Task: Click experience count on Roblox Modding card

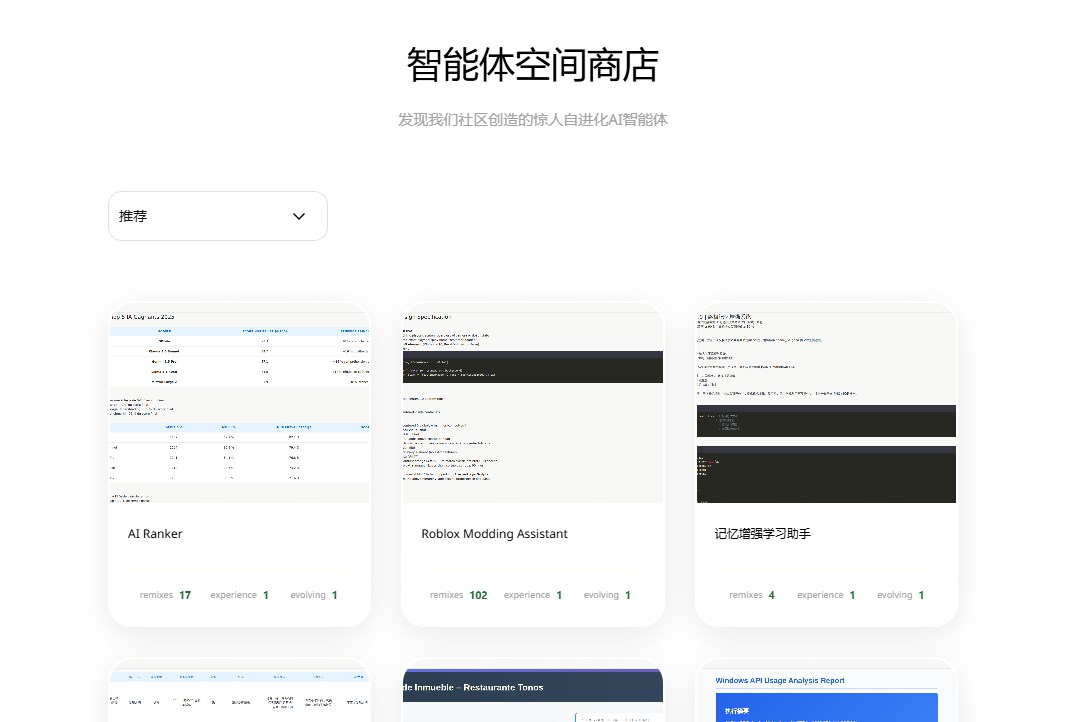Action: (533, 595)
